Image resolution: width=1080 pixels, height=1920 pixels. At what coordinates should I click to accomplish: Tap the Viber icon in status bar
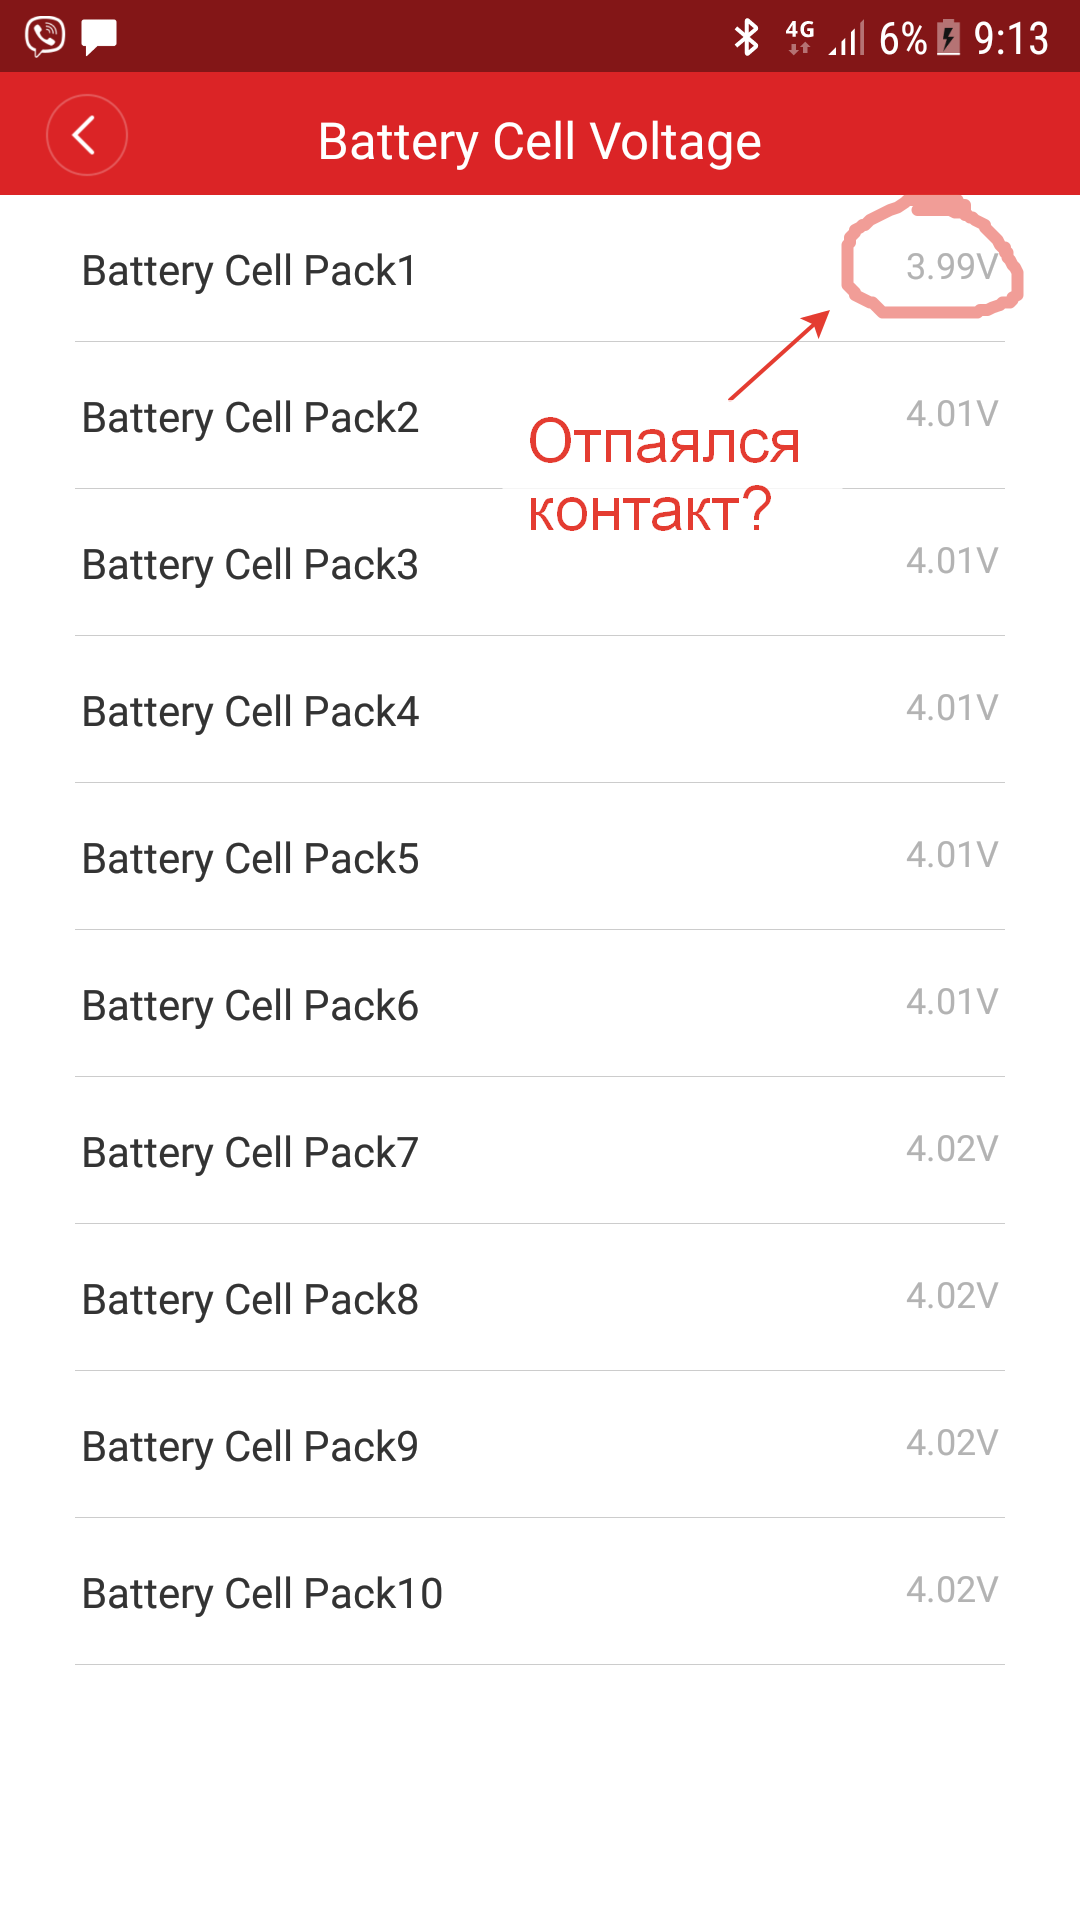[x=45, y=36]
